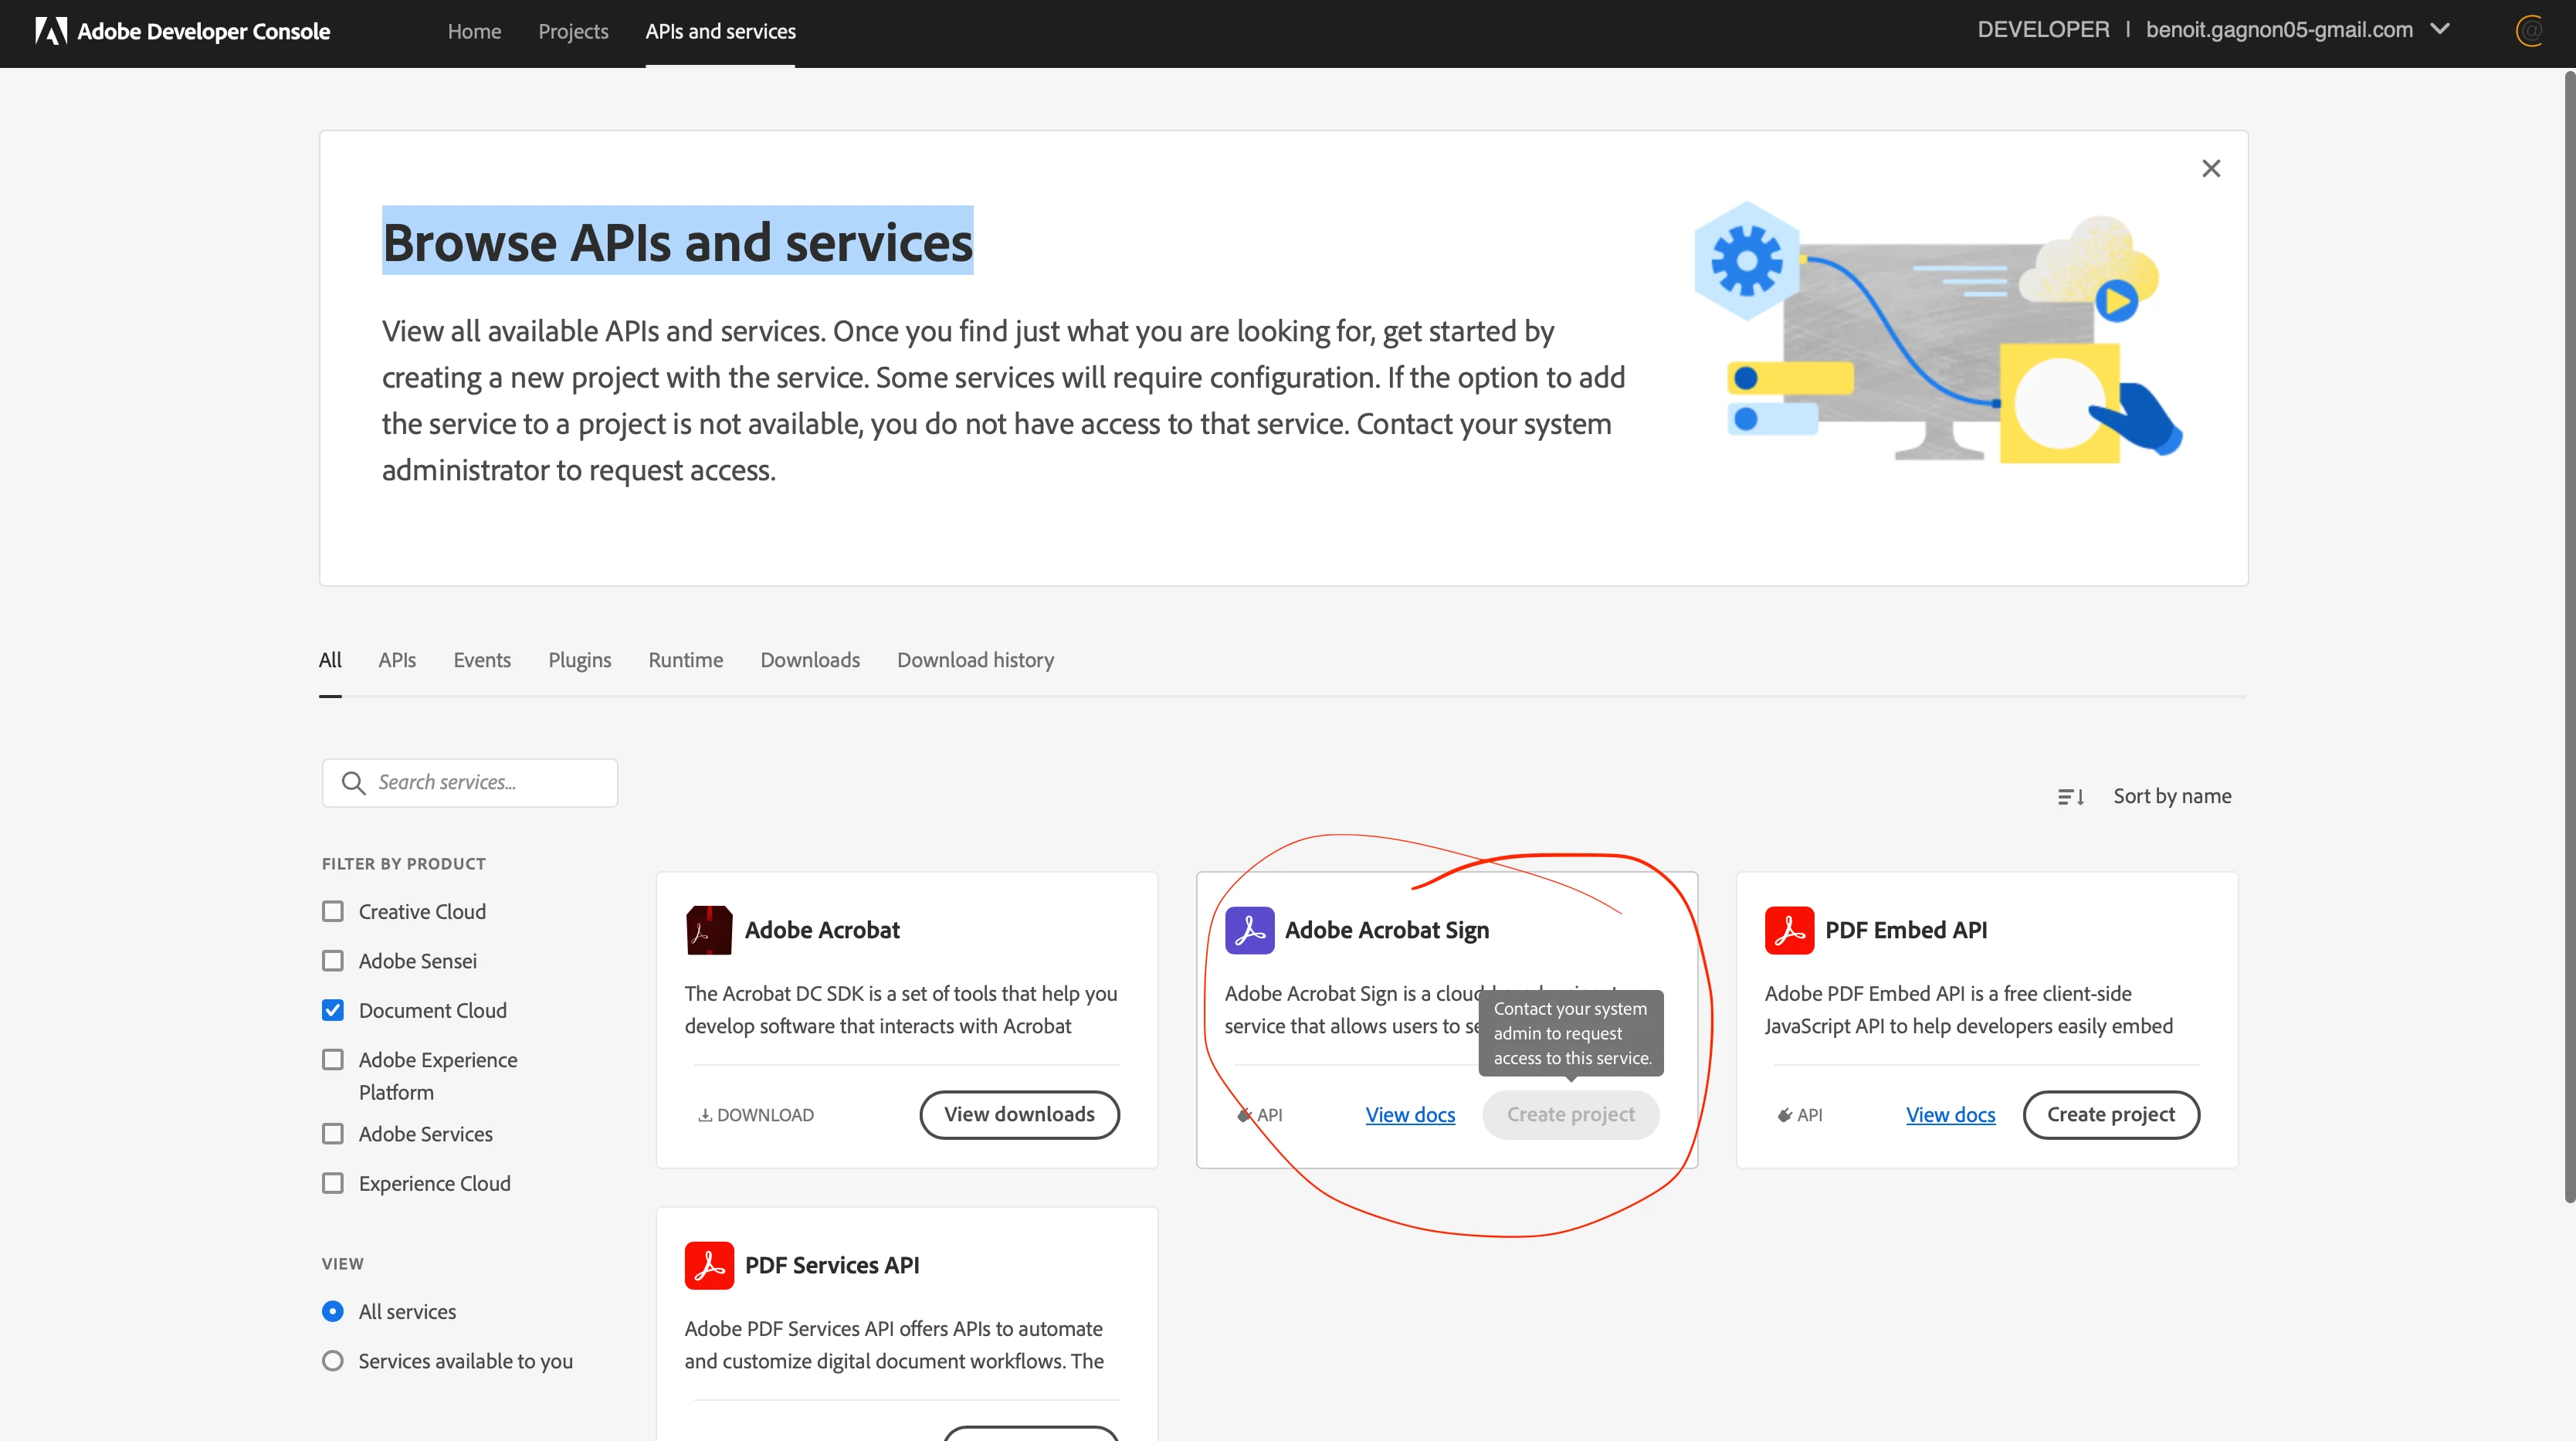
Task: Click Create project for PDF Embed API
Action: (2110, 1115)
